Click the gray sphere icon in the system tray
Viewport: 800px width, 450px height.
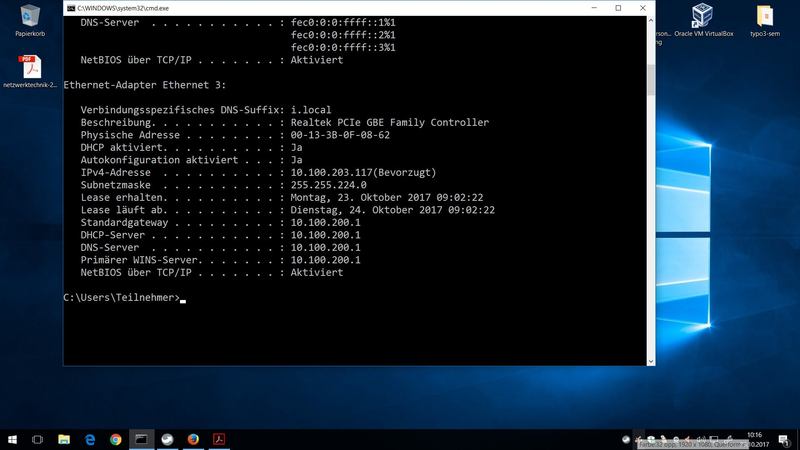tap(626, 439)
